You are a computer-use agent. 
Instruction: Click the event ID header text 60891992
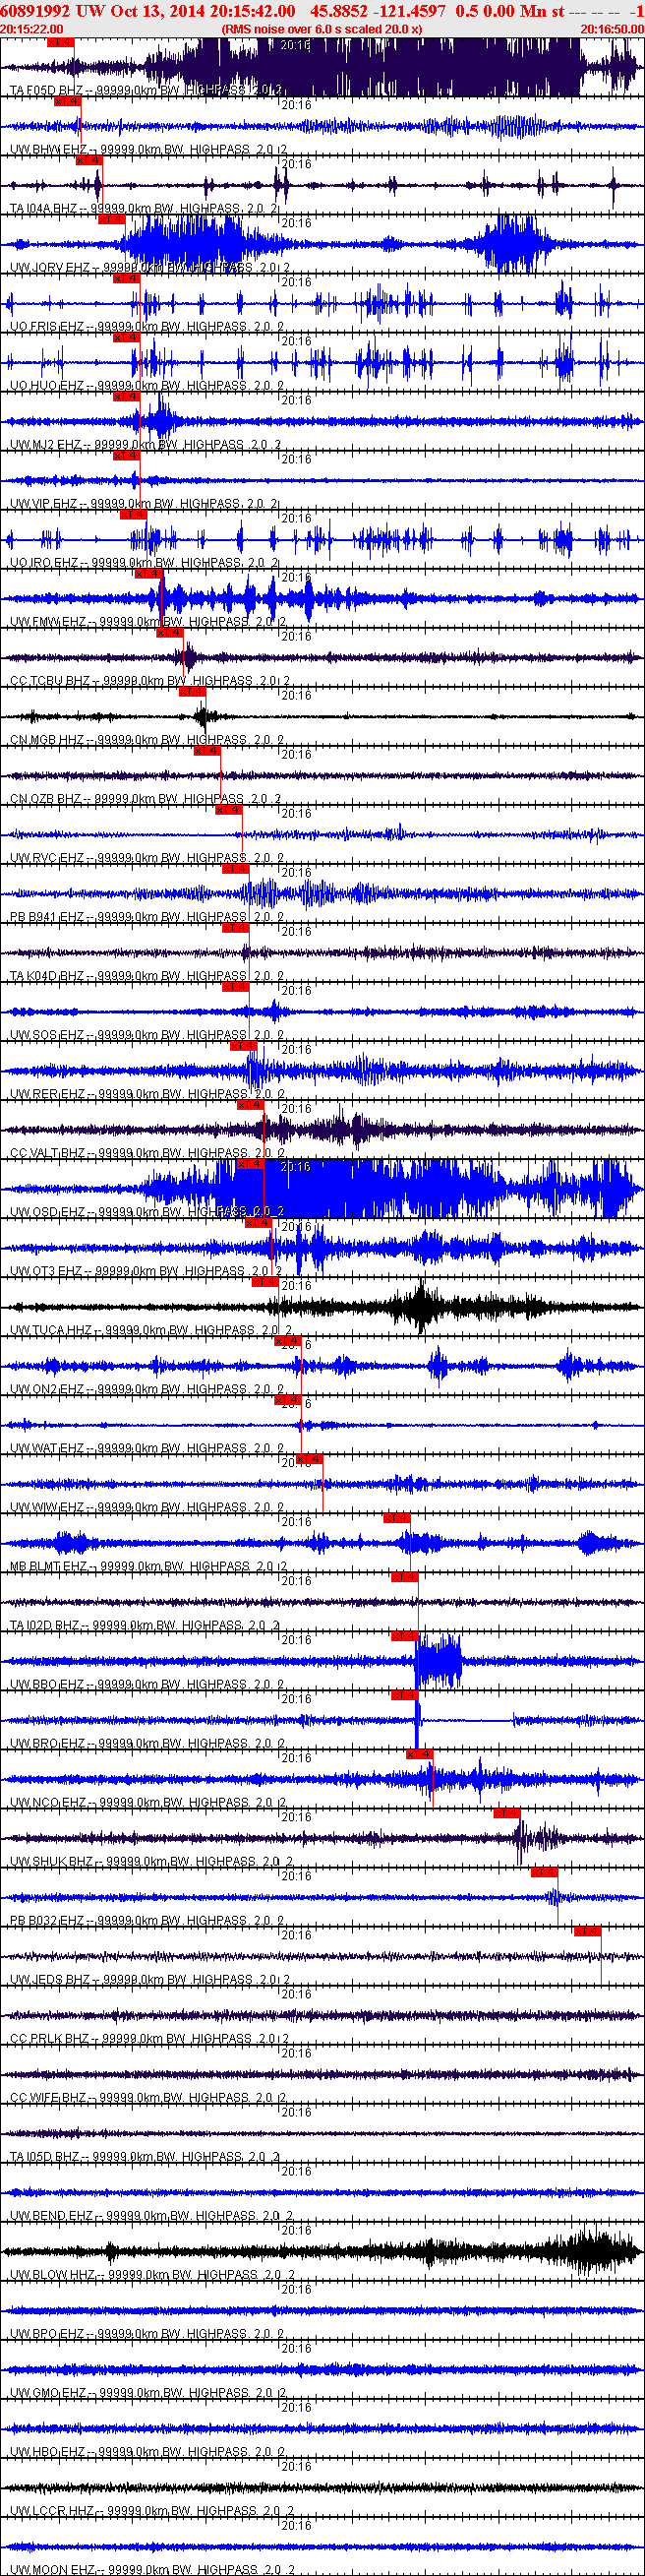click(35, 11)
